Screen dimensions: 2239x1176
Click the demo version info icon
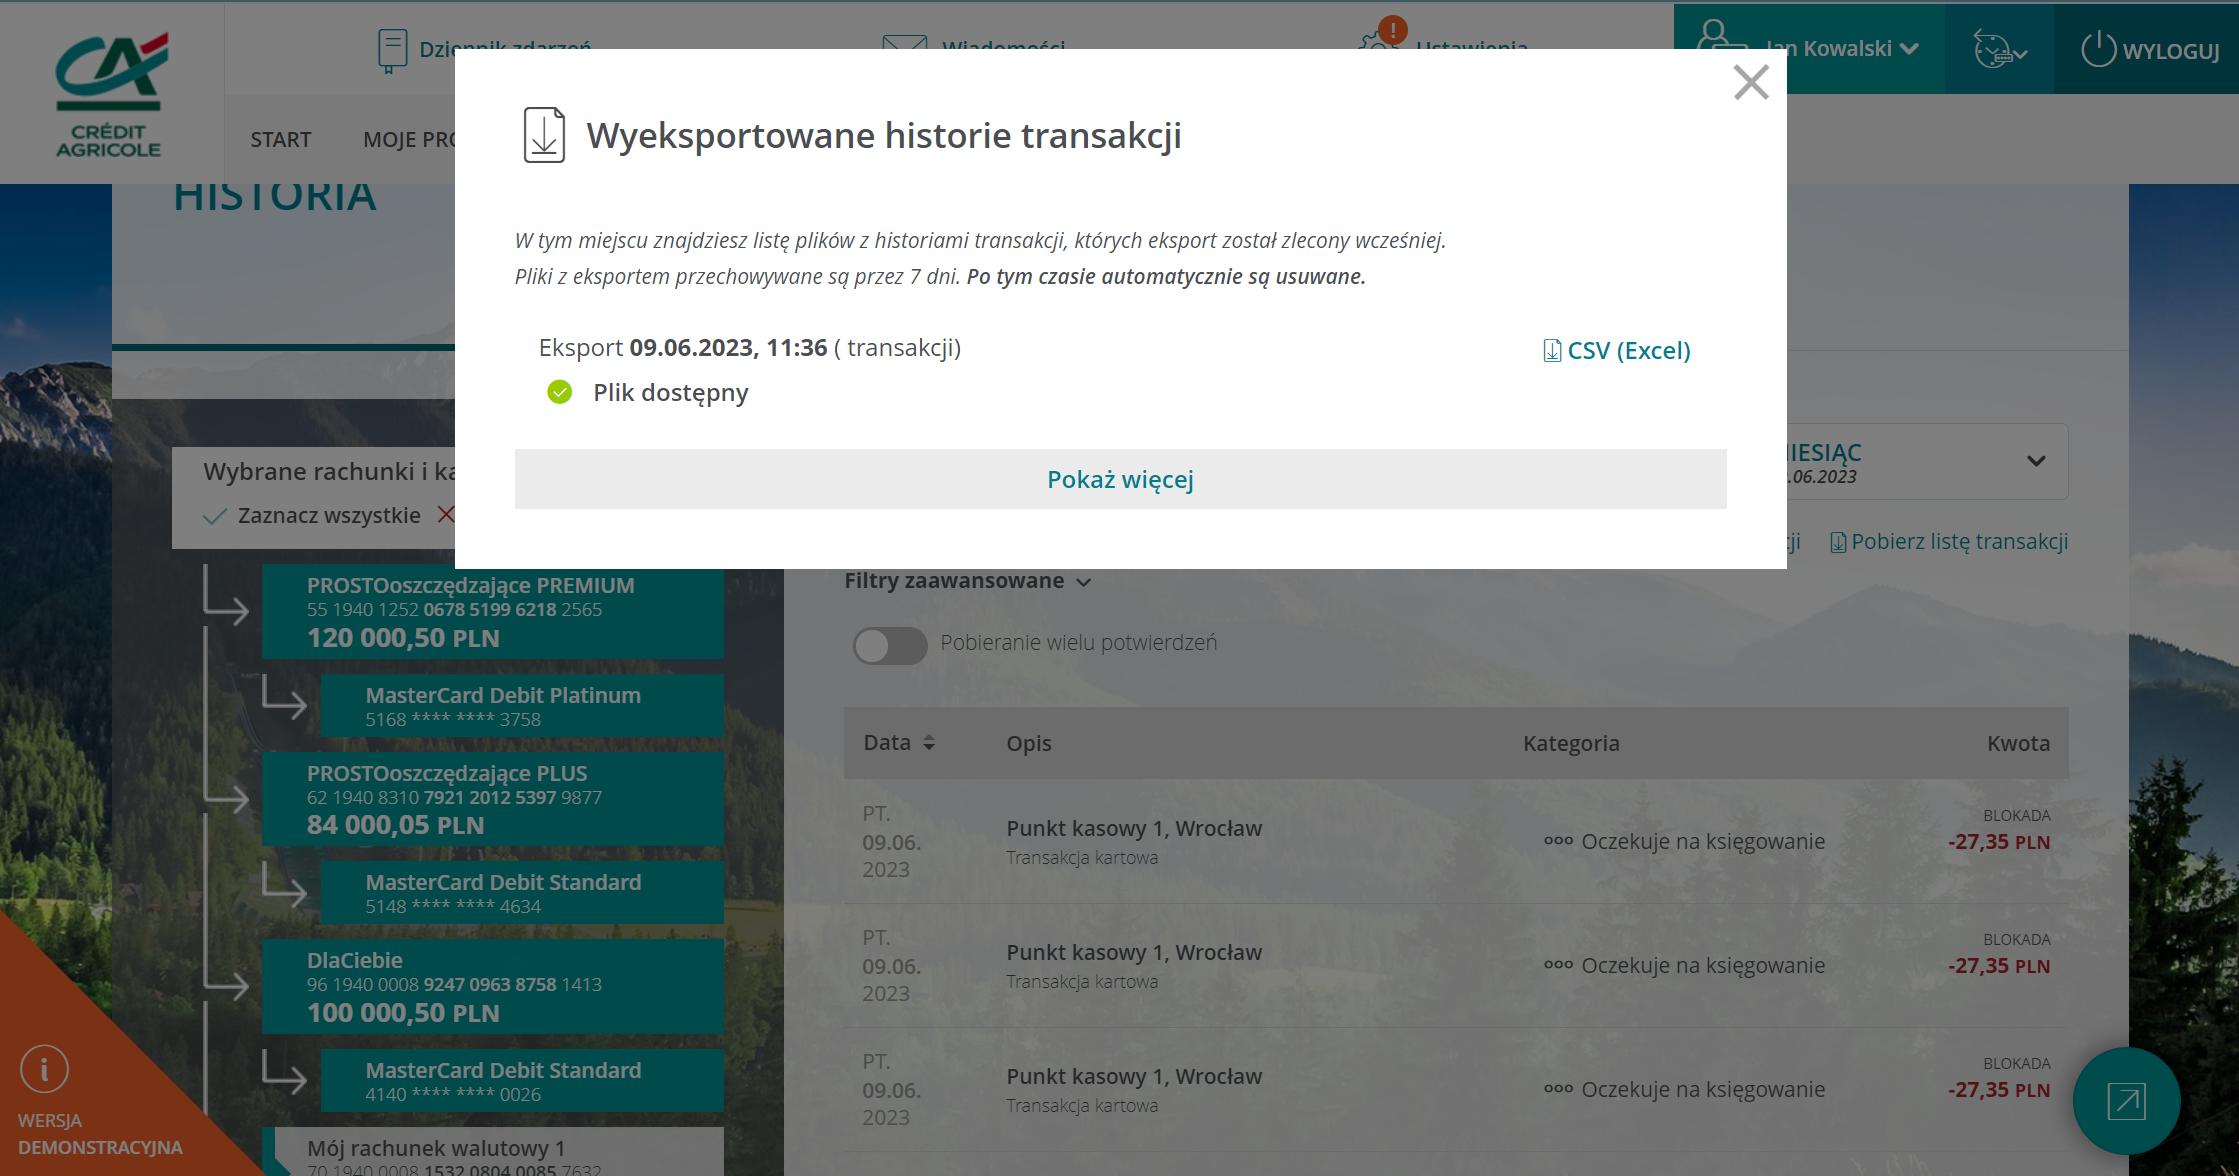pos(44,1069)
